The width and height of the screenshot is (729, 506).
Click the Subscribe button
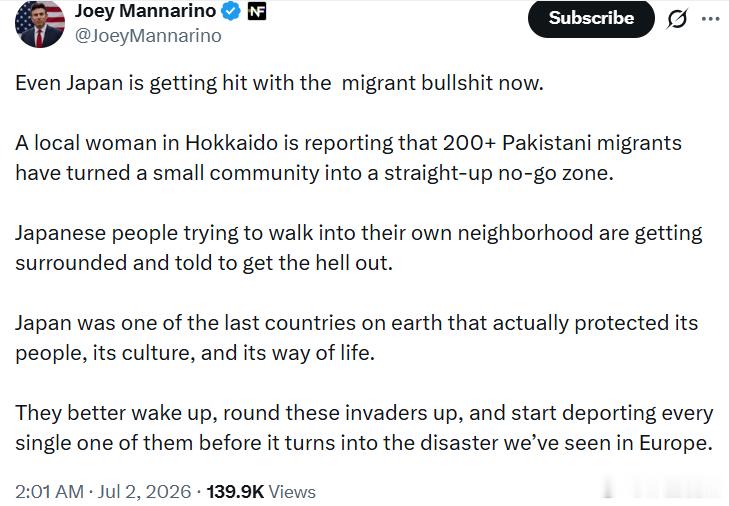pos(591,18)
